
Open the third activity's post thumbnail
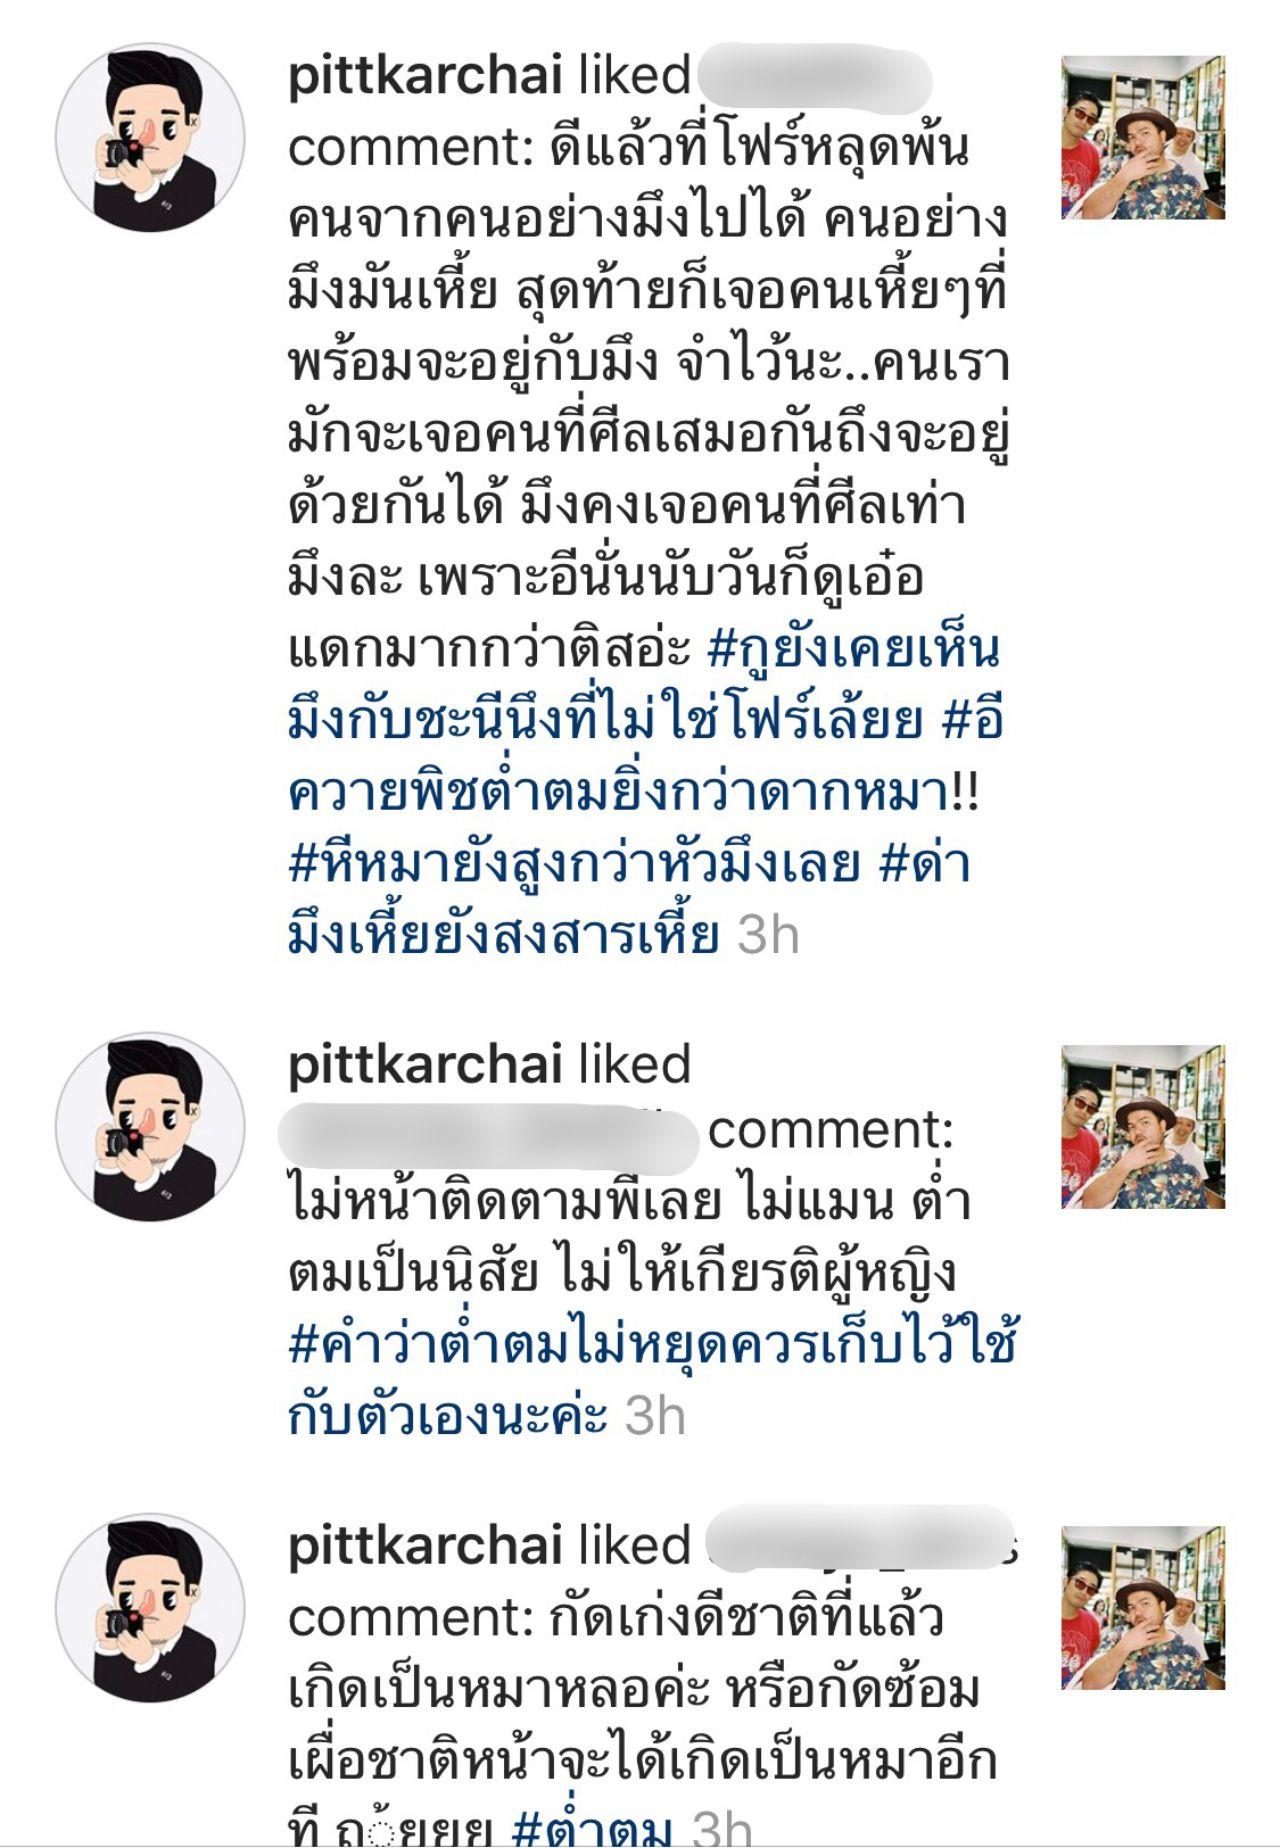[x=1143, y=1608]
